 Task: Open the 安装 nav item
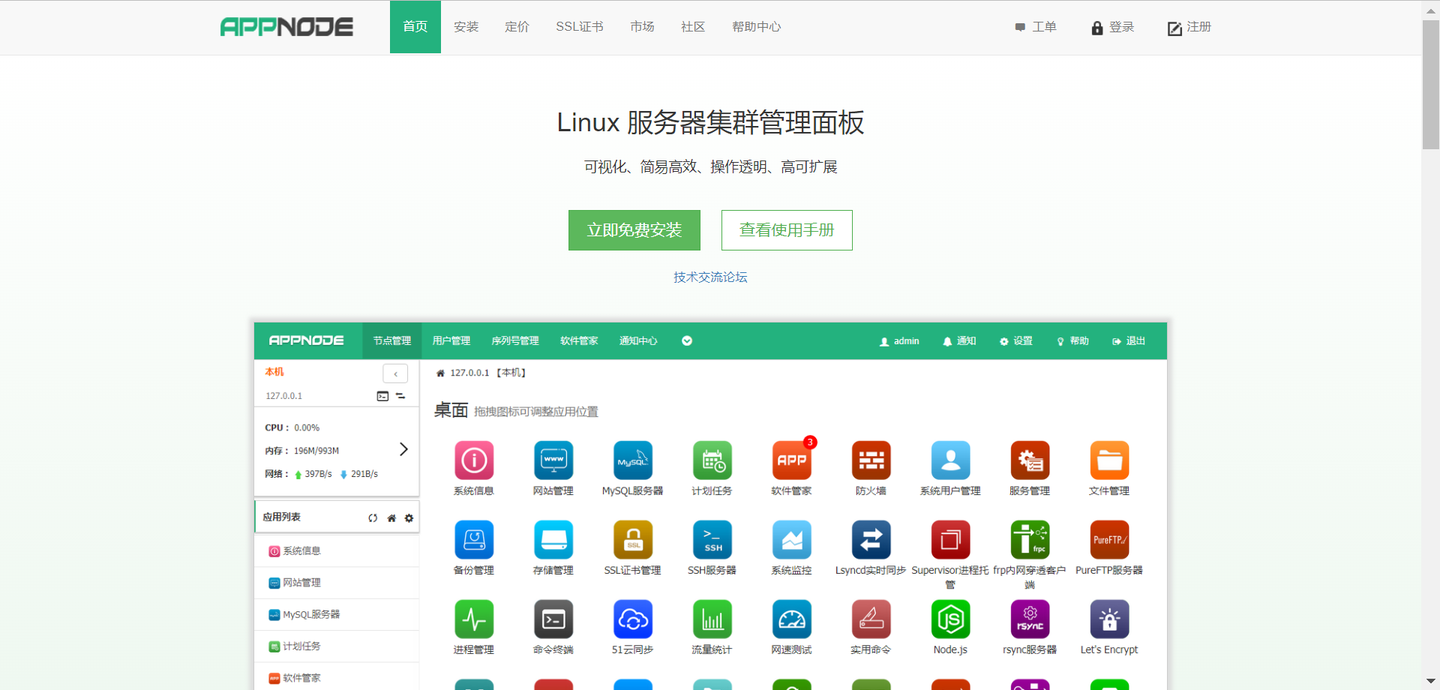466,27
